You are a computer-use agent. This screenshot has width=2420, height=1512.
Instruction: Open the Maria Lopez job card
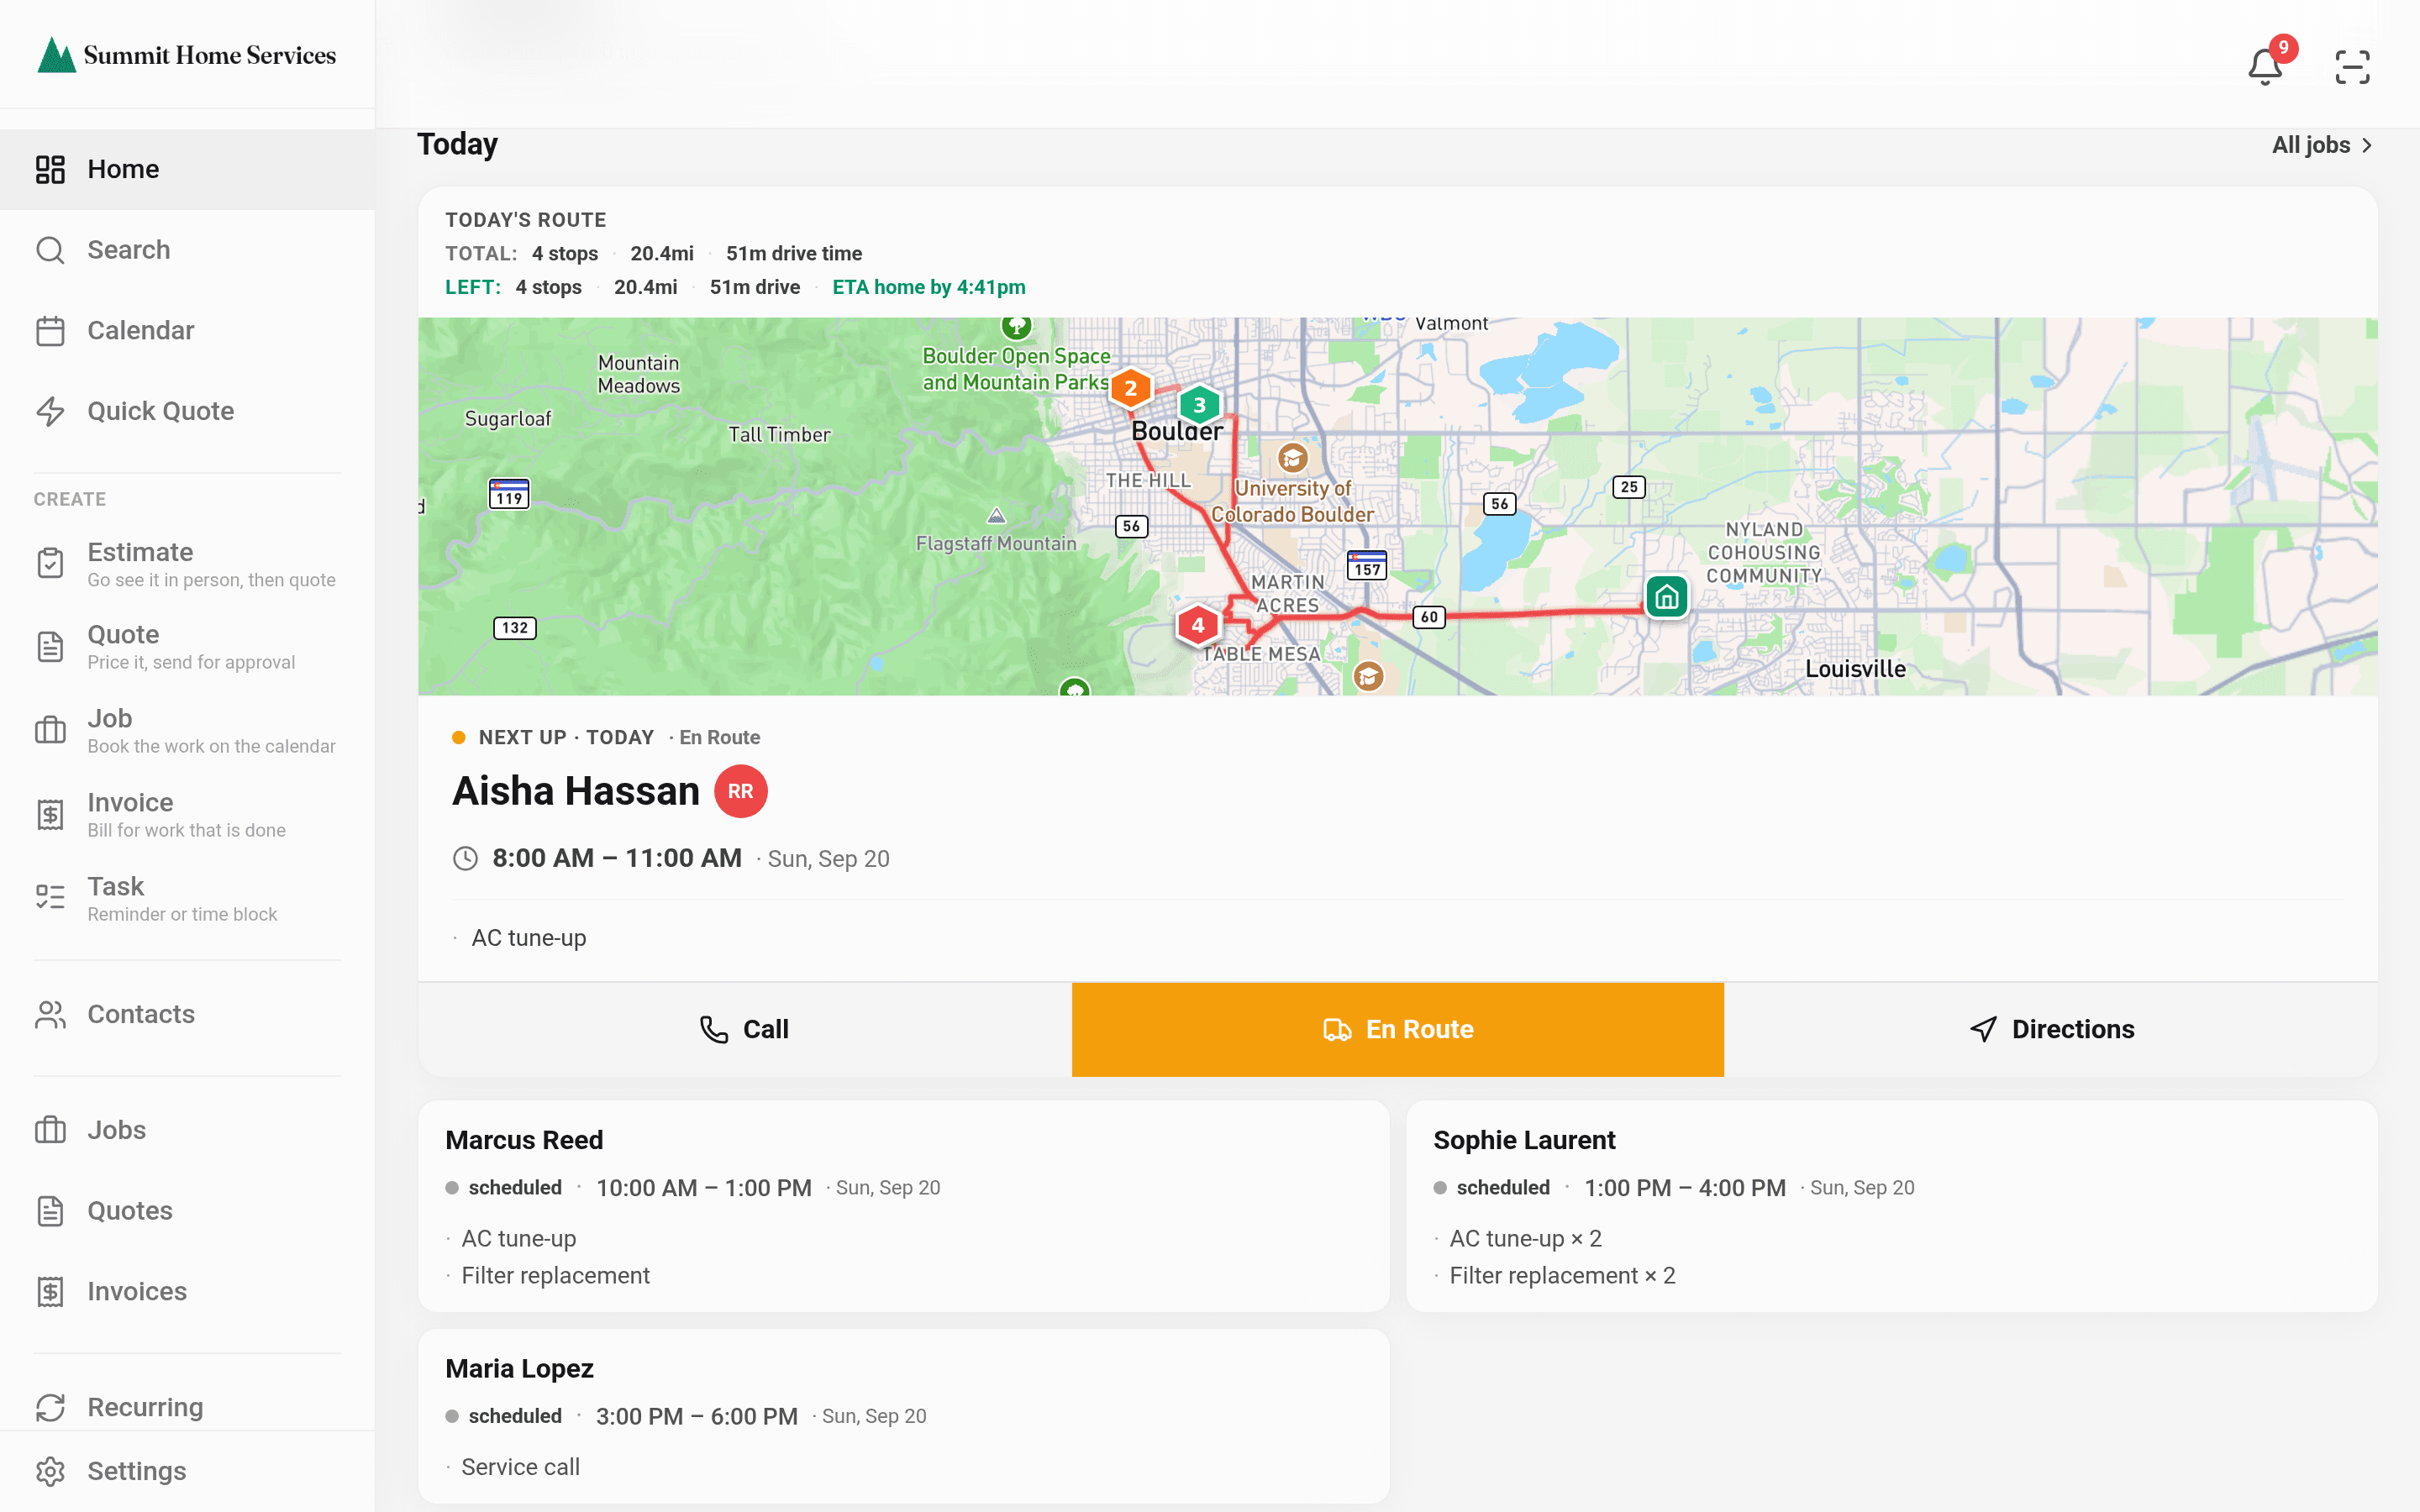(903, 1416)
